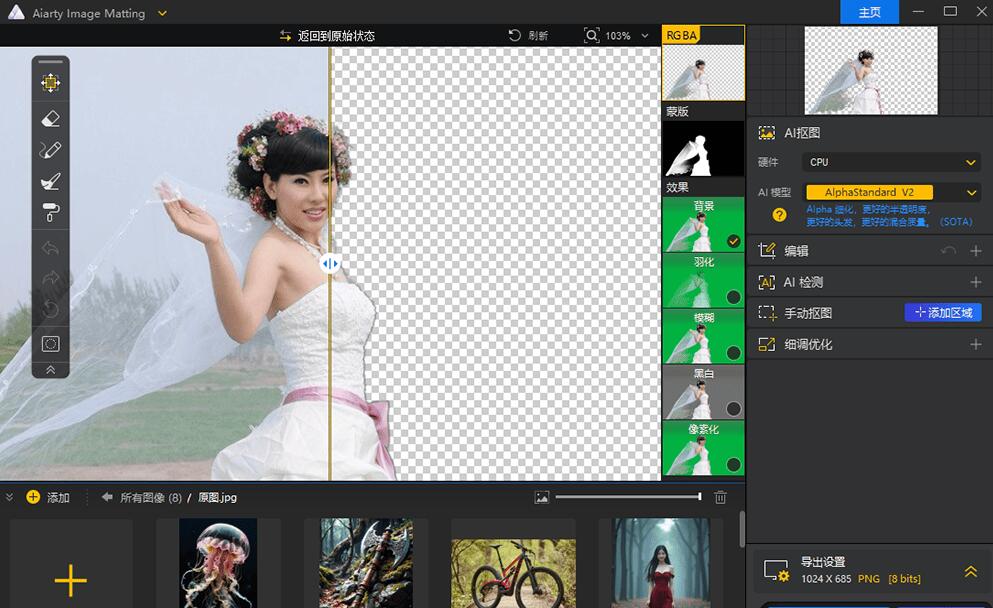Select the rectangular selection tool
The image size is (993, 608).
pyautogui.click(x=50, y=343)
